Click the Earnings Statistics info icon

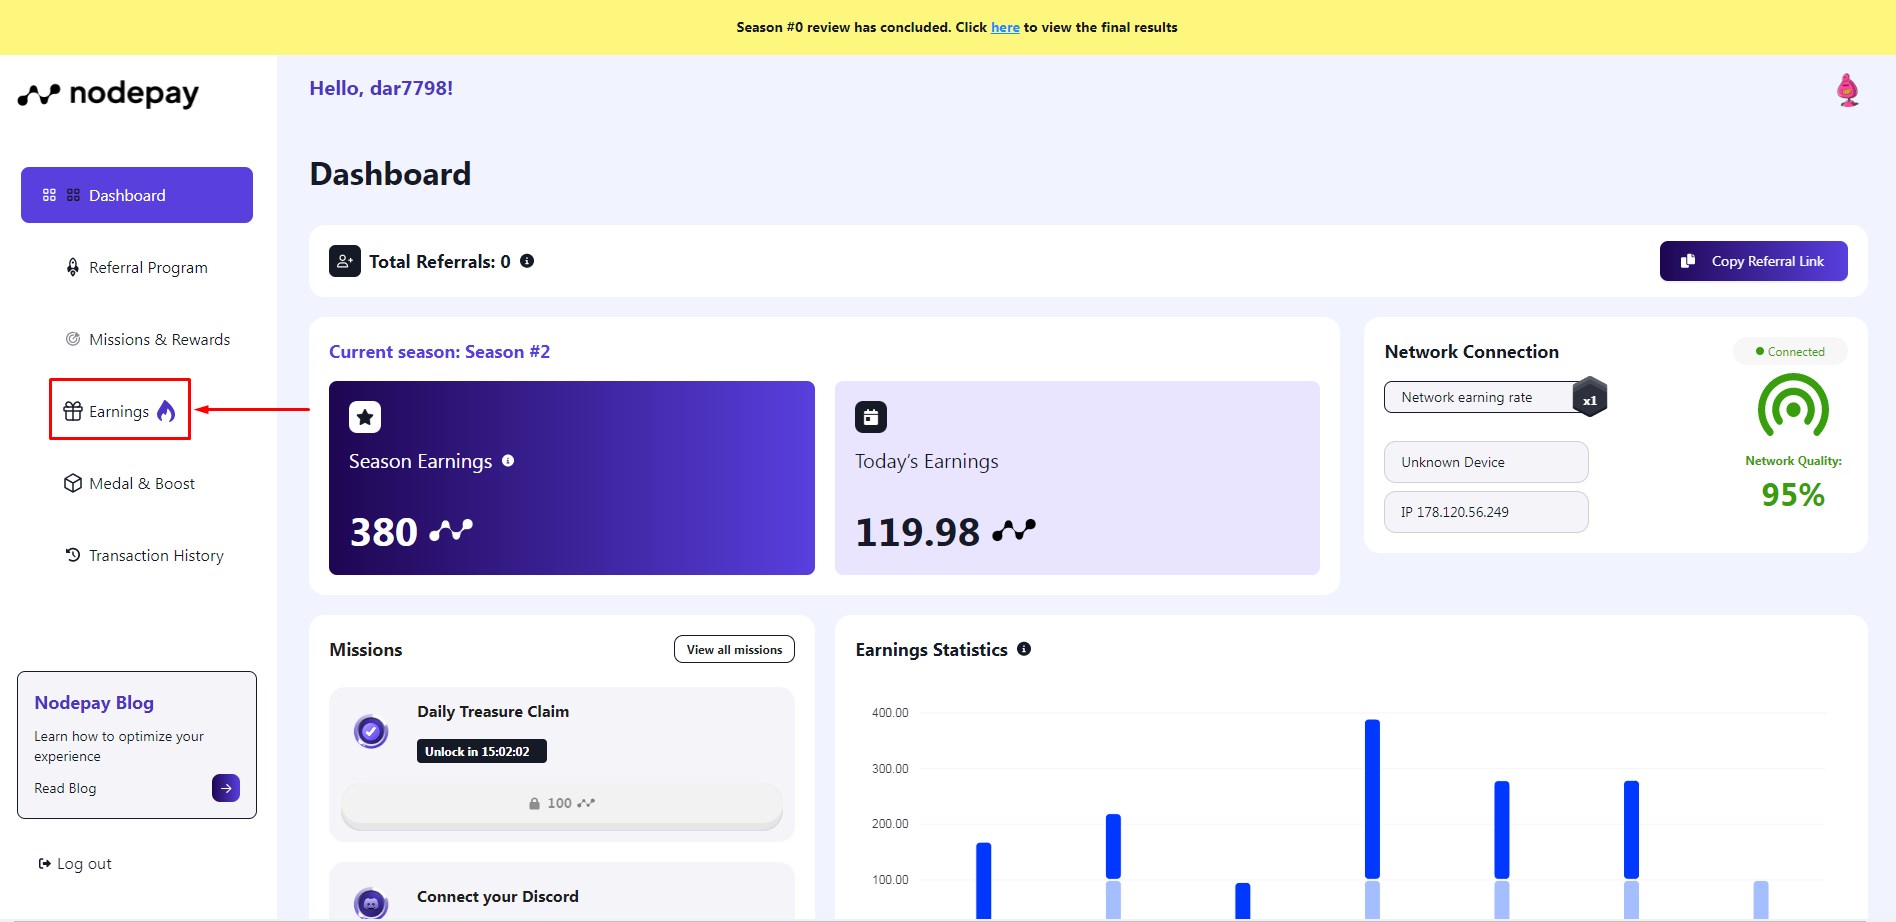tap(1024, 649)
